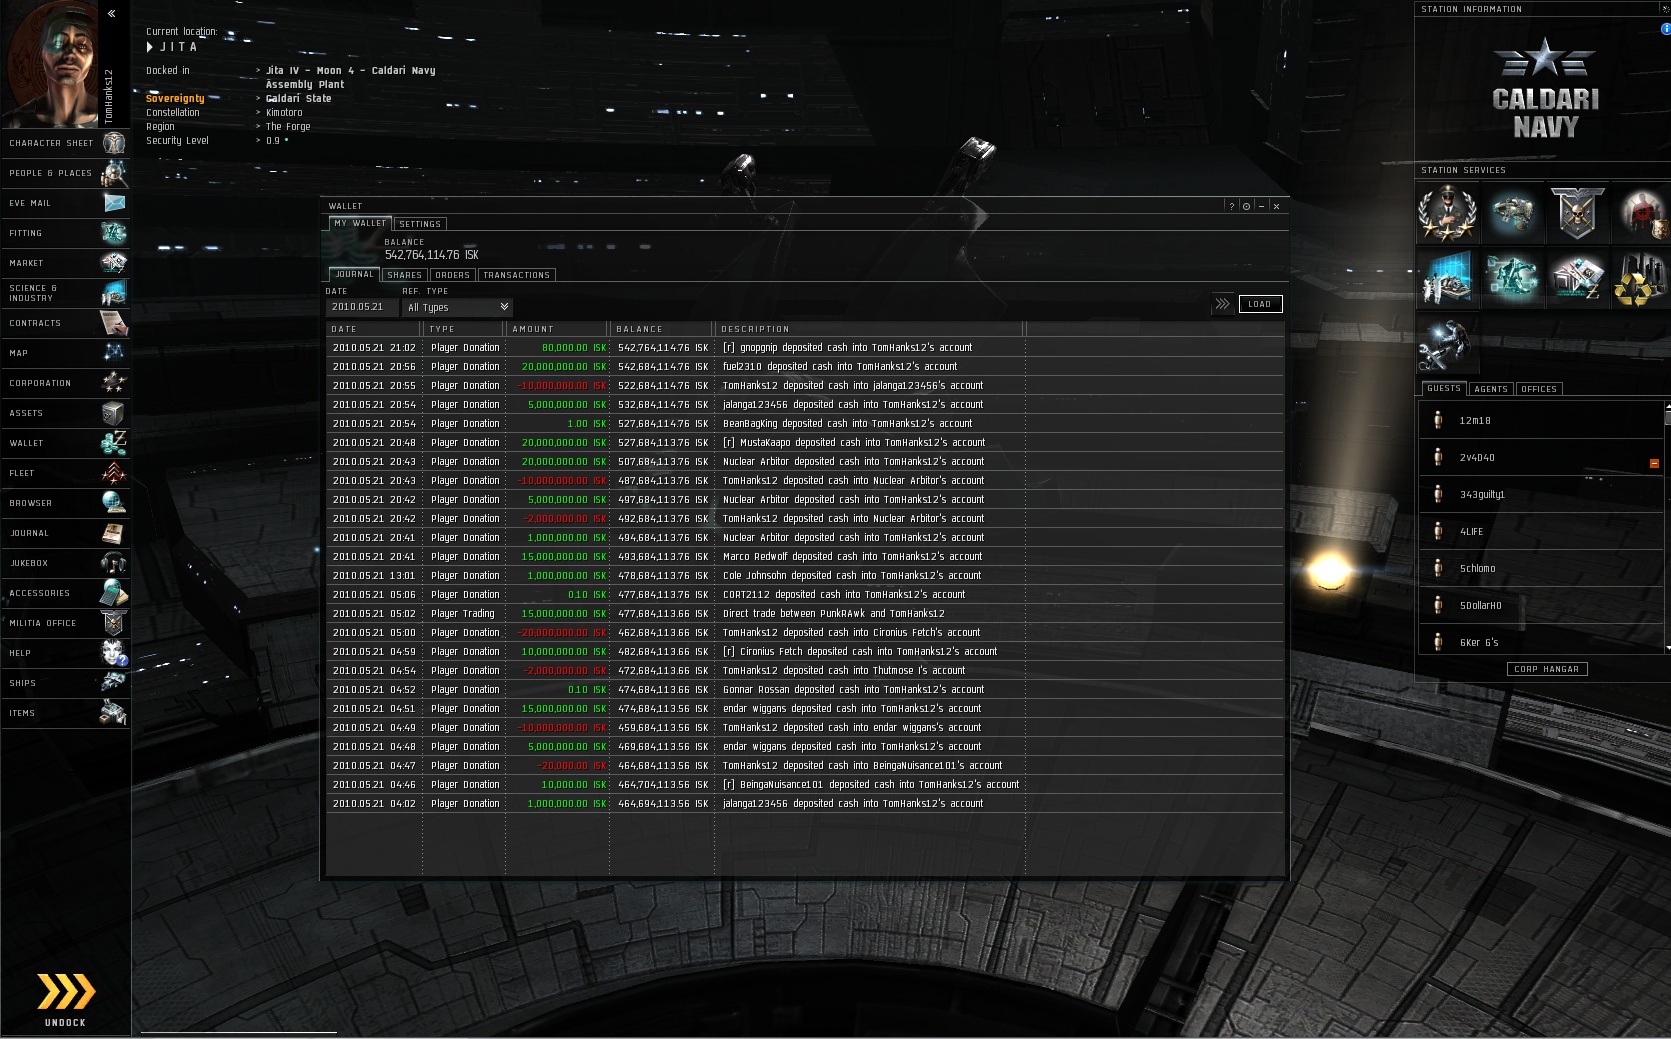The image size is (1671, 1039).
Task: Click the Date field showing 2010.05.21
Action: tap(362, 307)
